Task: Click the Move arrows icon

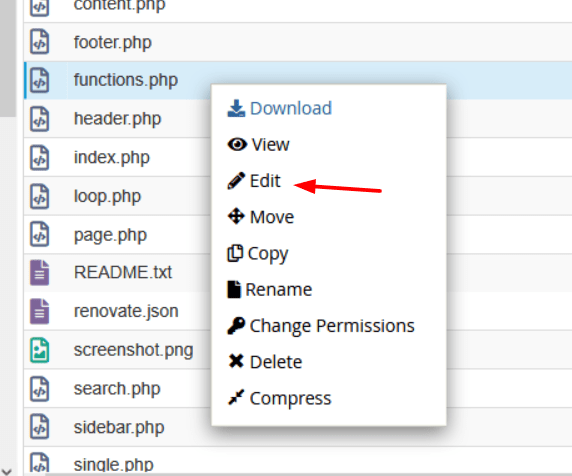Action: coord(236,216)
